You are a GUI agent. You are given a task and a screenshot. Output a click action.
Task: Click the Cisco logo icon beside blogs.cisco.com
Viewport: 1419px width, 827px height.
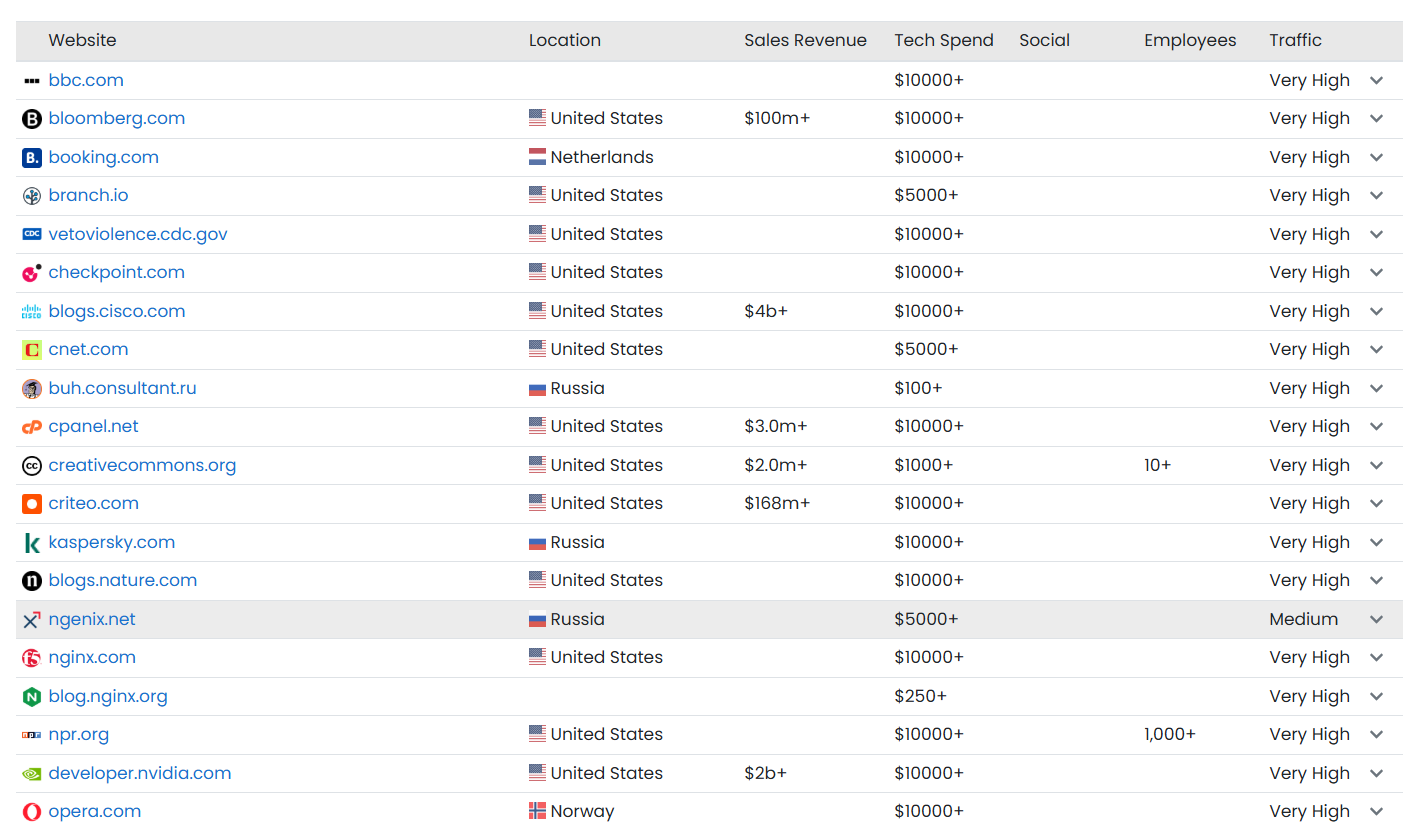(x=32, y=311)
